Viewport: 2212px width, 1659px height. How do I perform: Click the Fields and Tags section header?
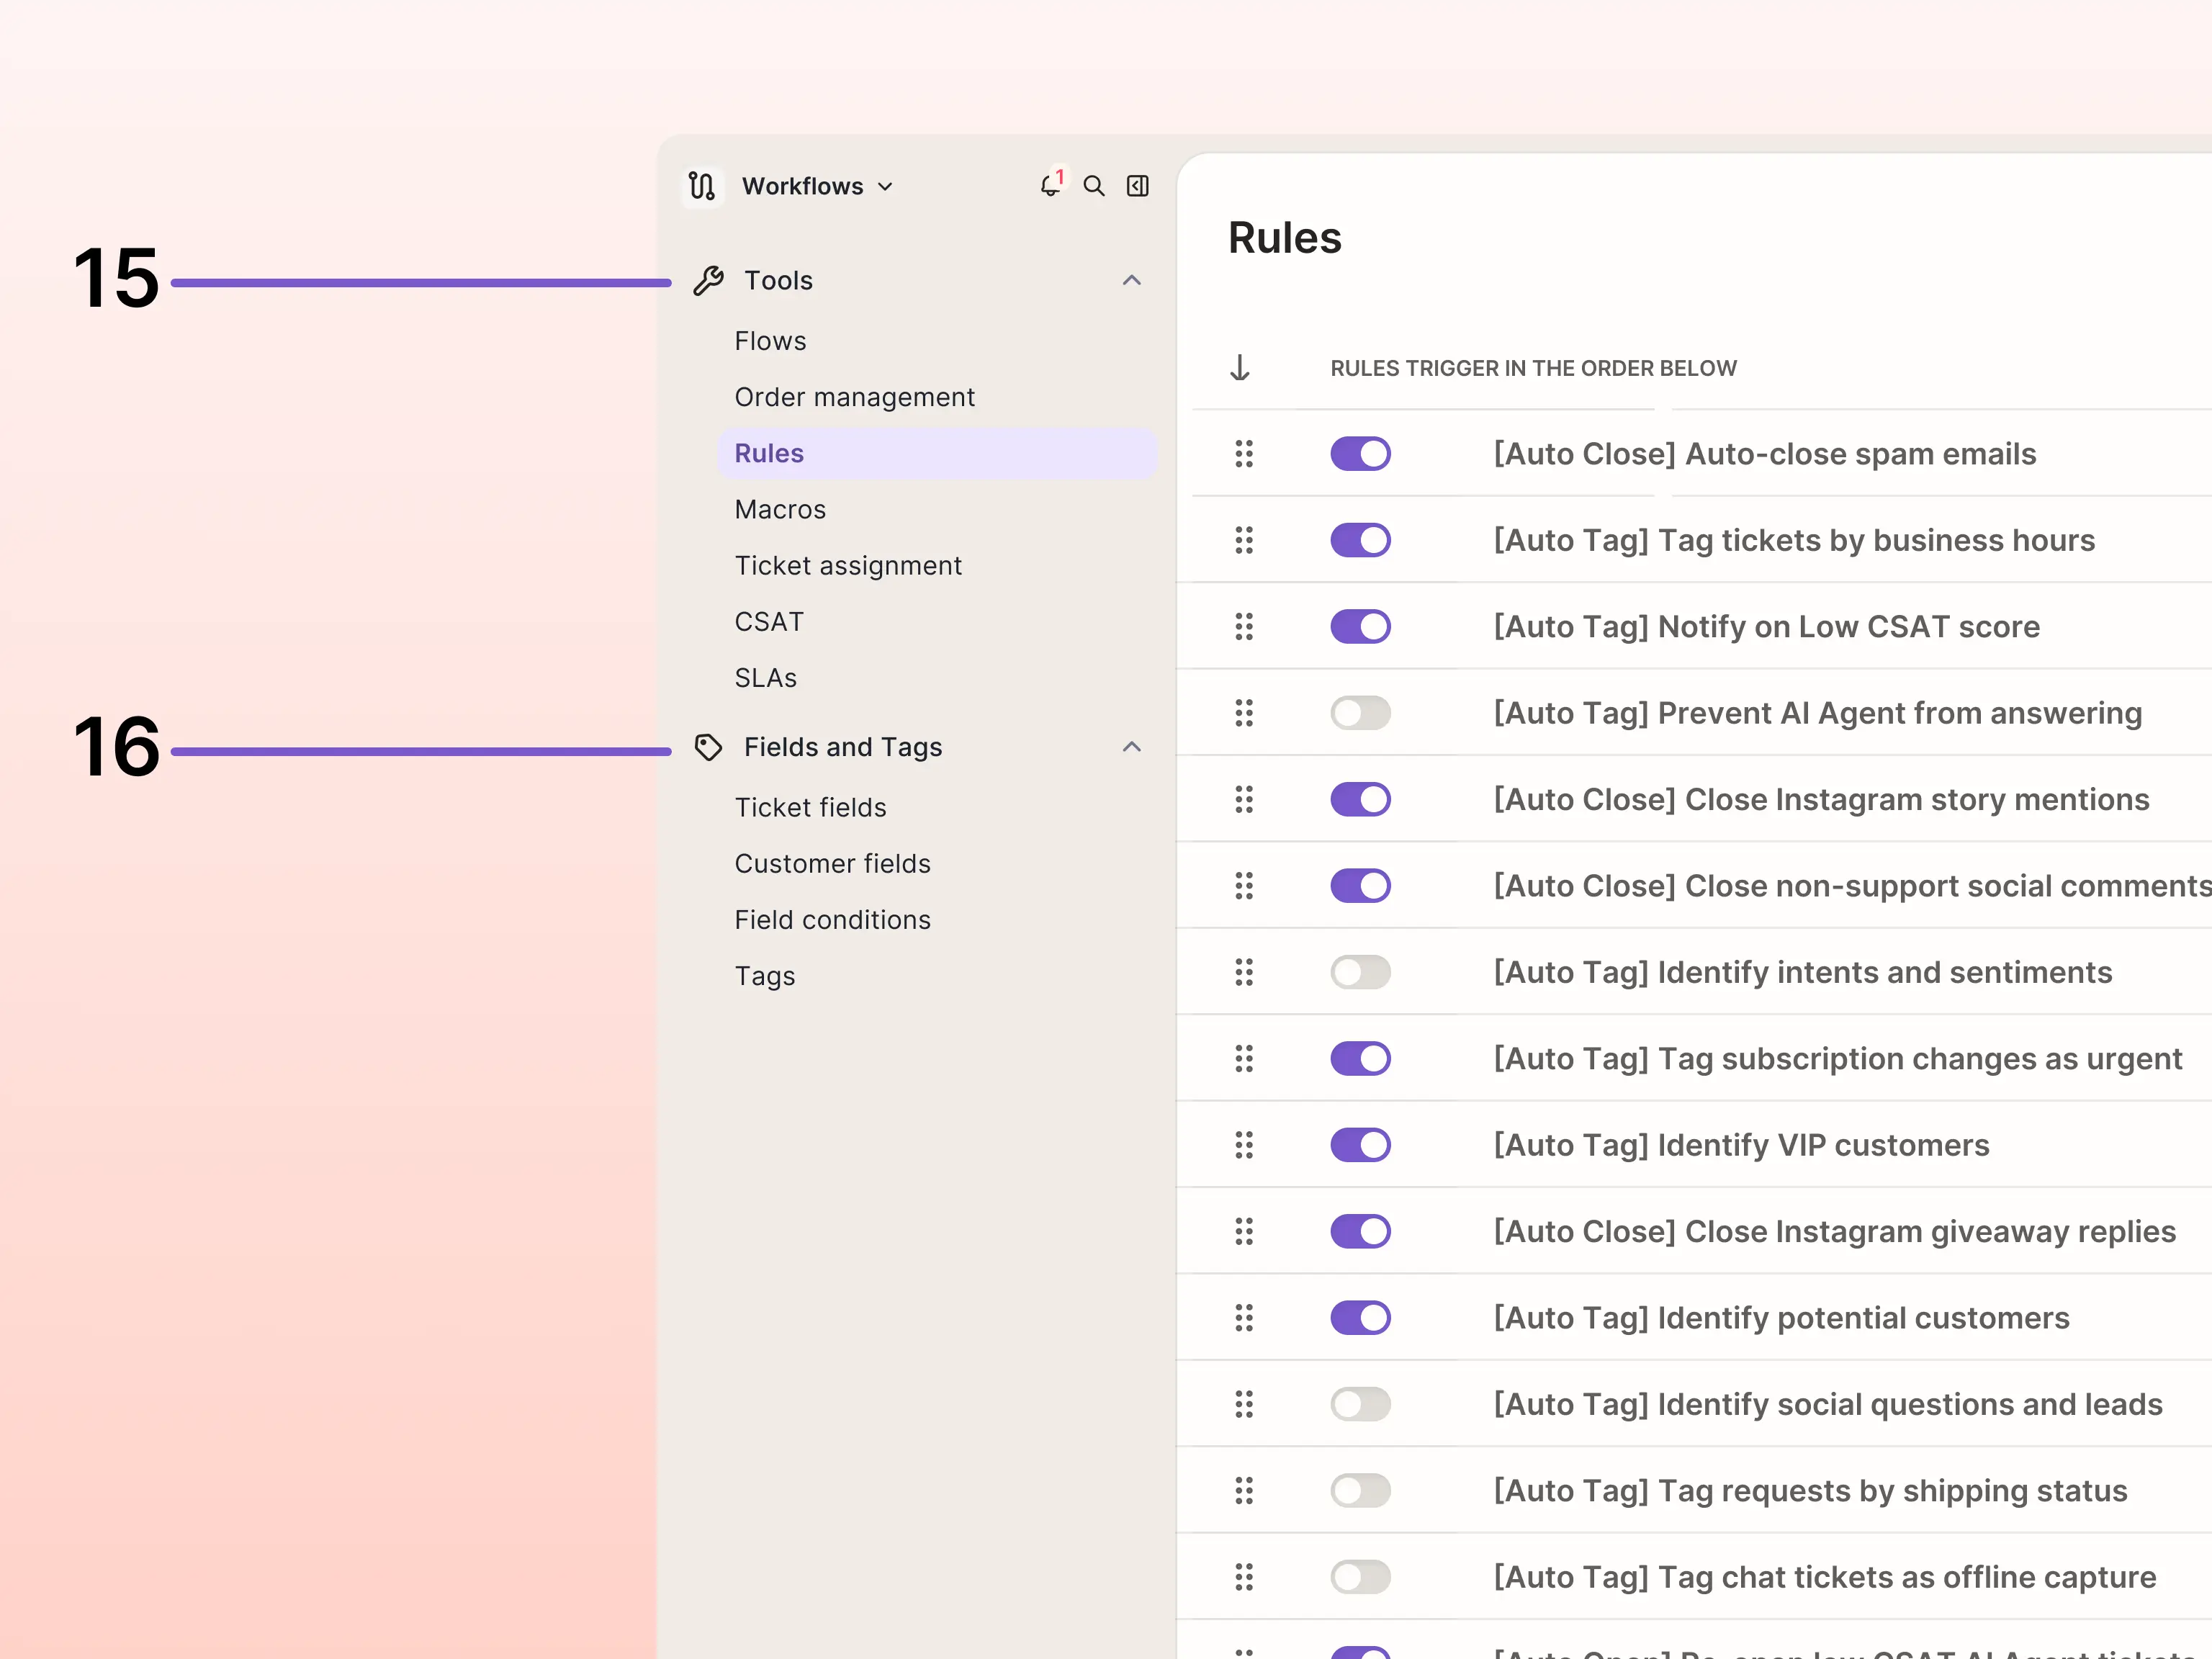pos(918,747)
